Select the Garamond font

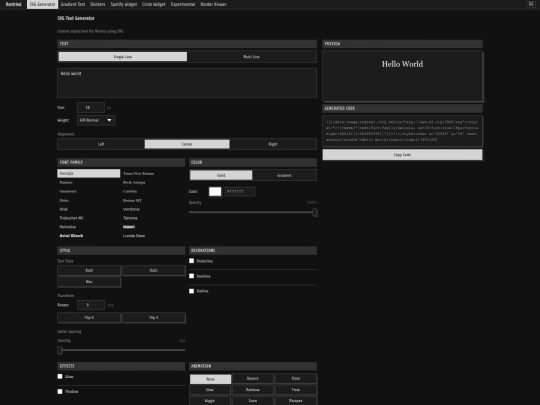point(89,191)
